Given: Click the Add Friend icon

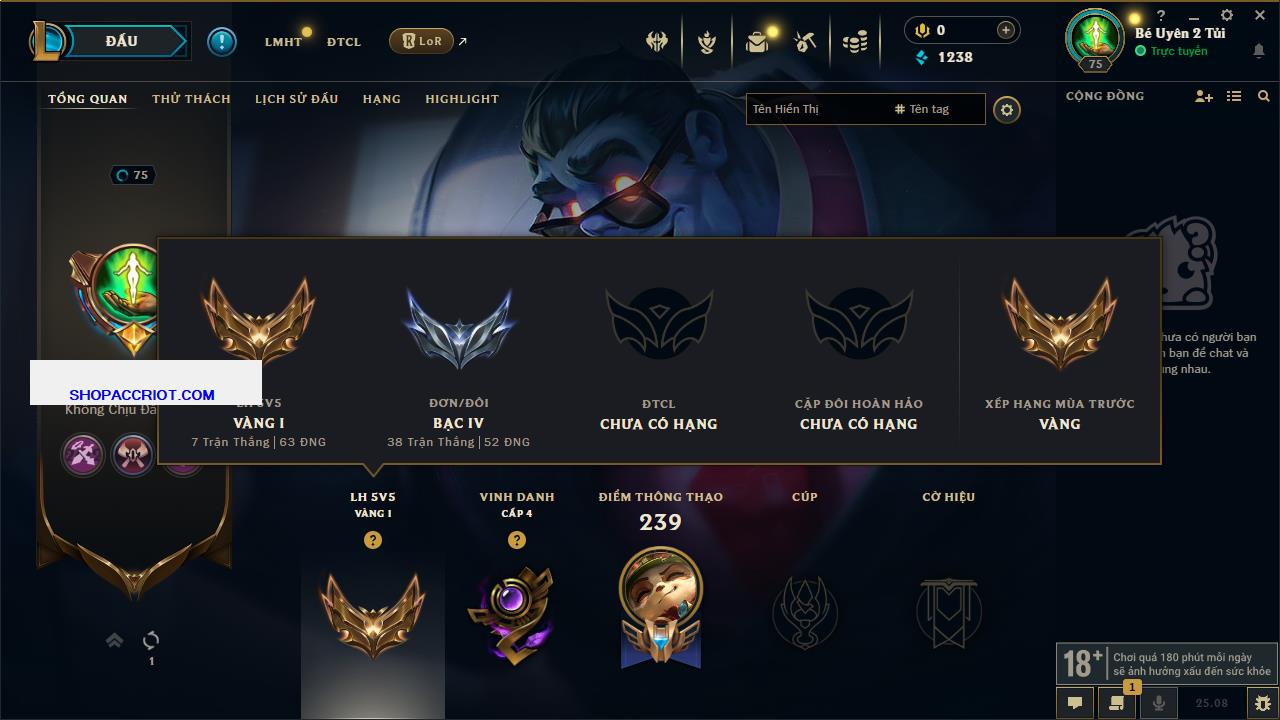Looking at the screenshot, I should (x=1203, y=96).
